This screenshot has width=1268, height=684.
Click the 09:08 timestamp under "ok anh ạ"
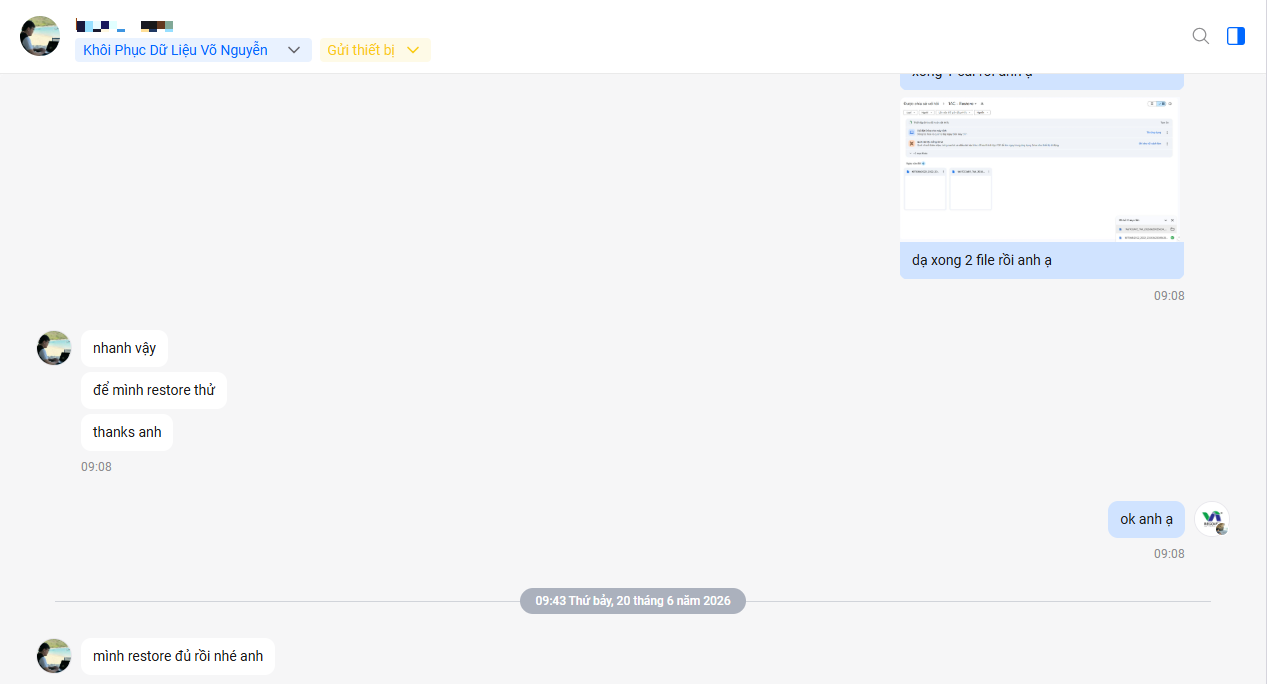pos(1169,554)
